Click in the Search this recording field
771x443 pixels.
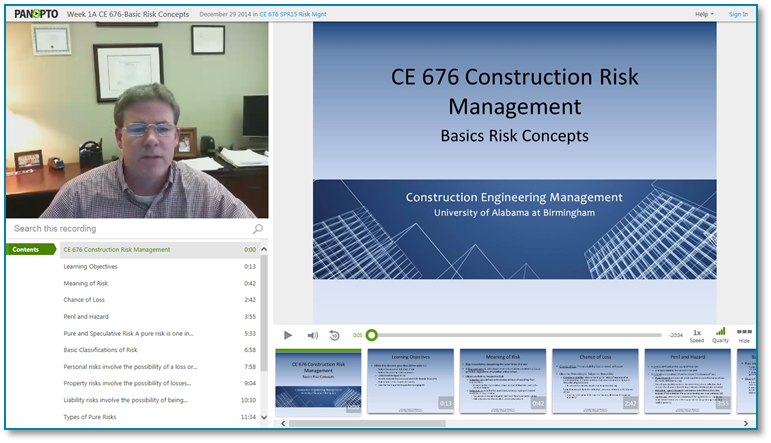[x=128, y=229]
